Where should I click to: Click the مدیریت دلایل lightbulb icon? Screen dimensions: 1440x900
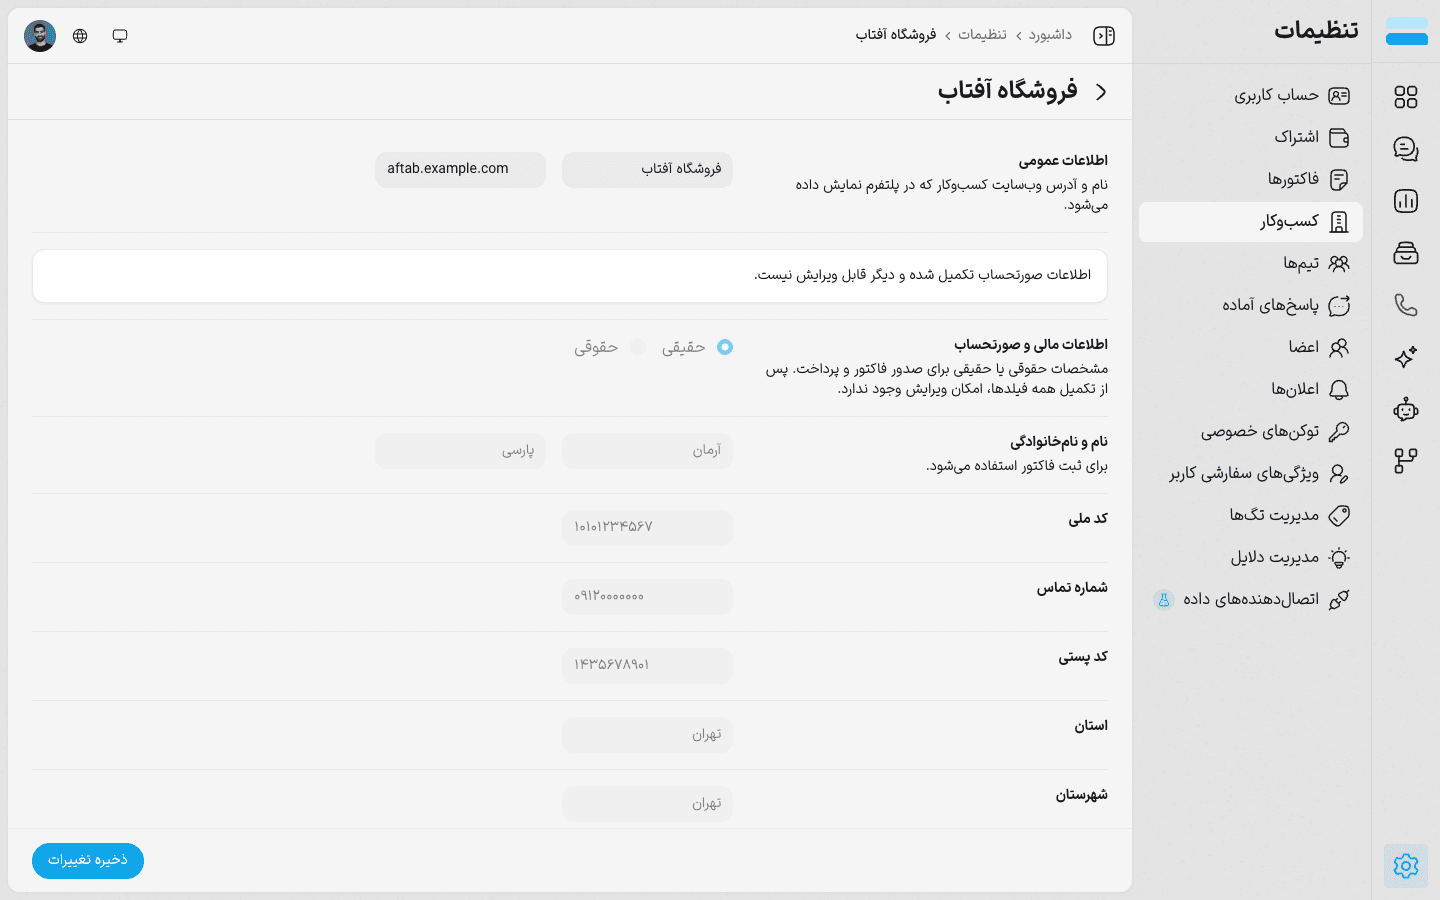point(1339,557)
